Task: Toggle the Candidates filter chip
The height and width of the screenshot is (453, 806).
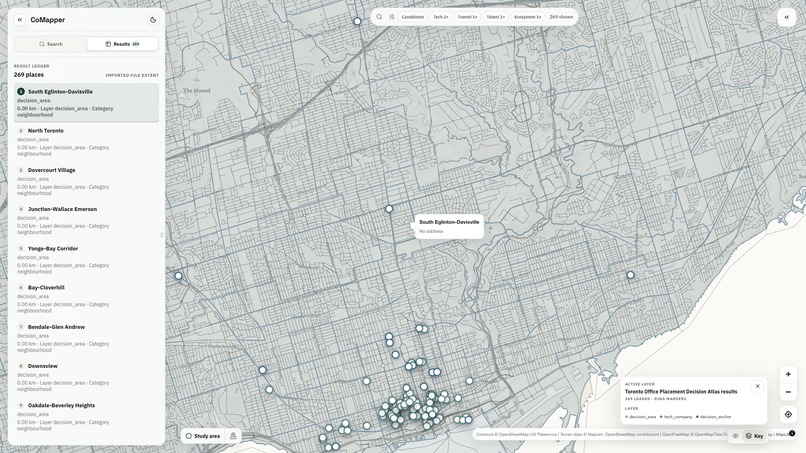Action: click(x=413, y=17)
